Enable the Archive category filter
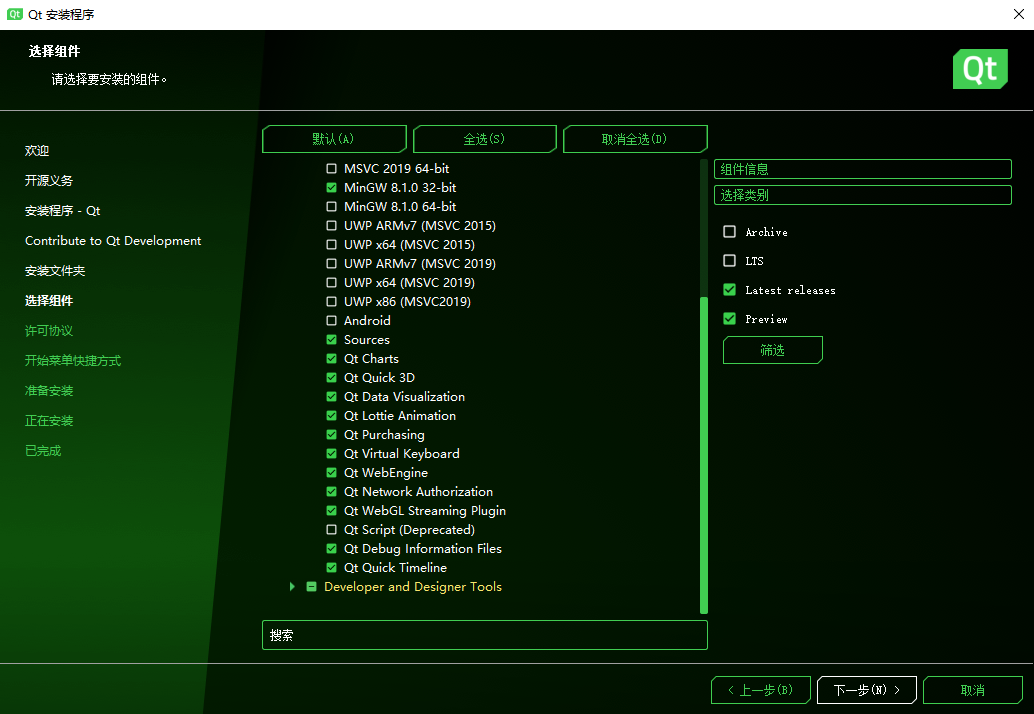1034x714 pixels. 729,231
